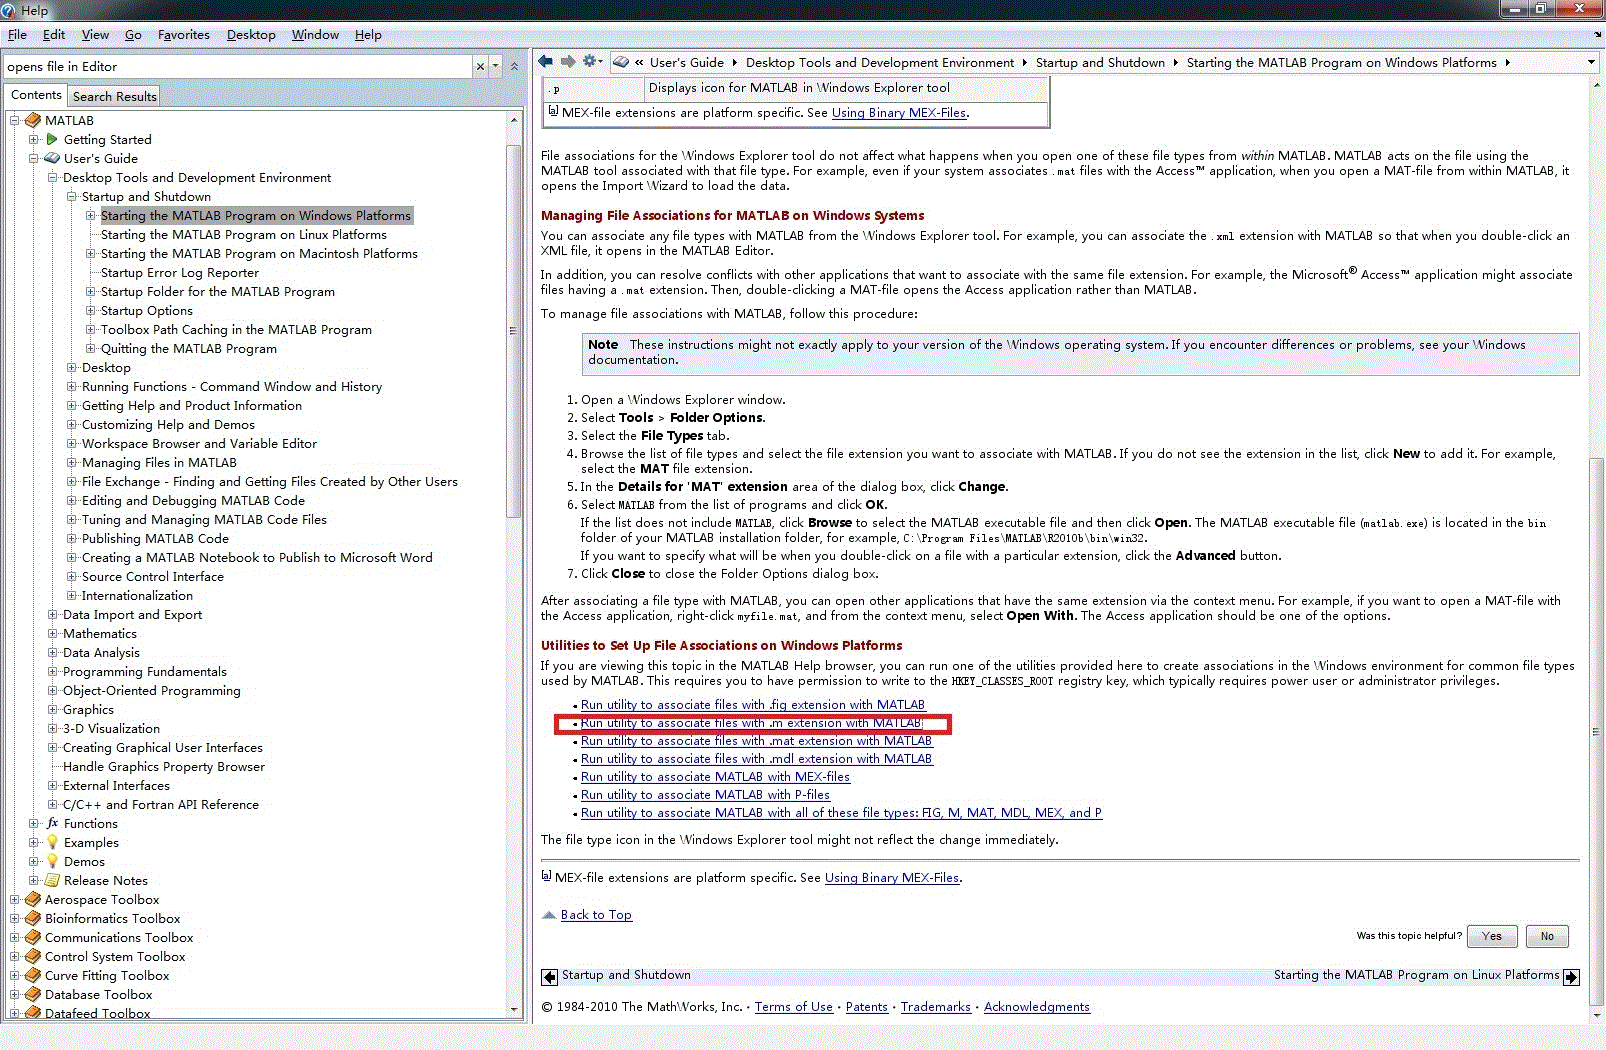Click the fx Functions icon in tree

52,823
